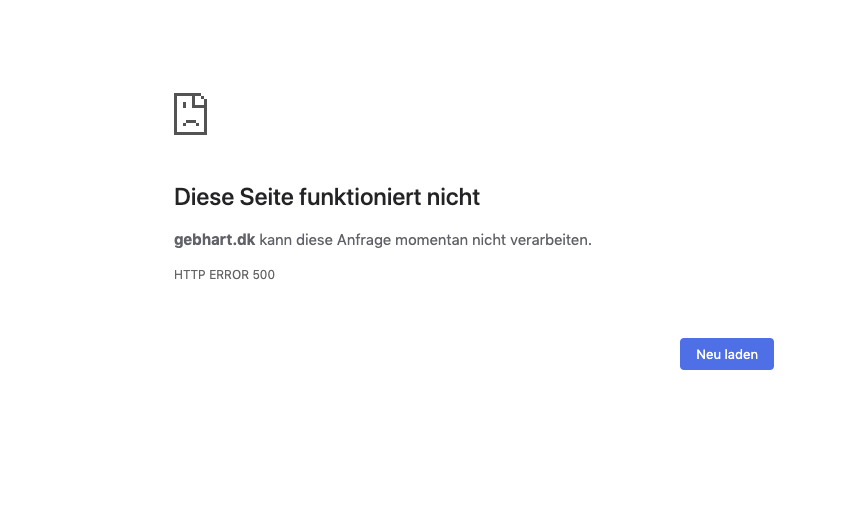Click the number 500 in the error code
The height and width of the screenshot is (530, 865).
[263, 275]
